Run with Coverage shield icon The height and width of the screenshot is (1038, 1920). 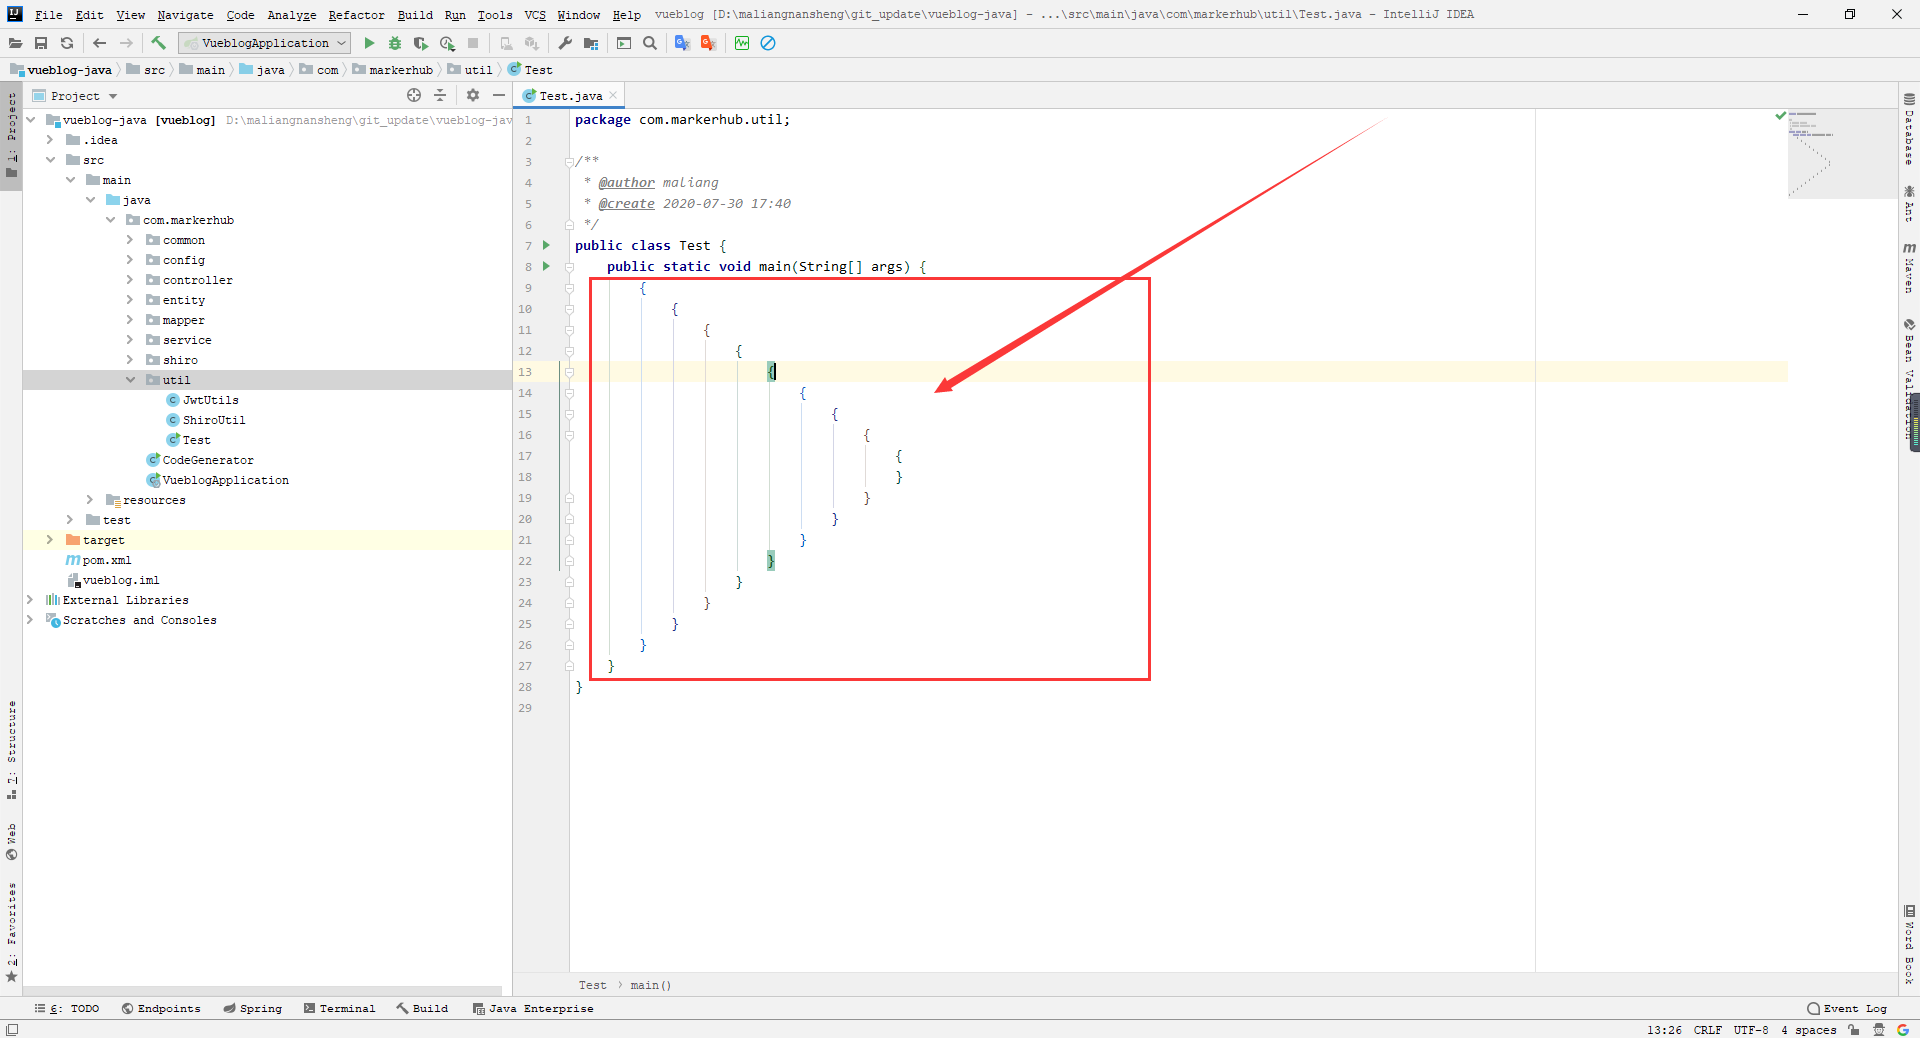(x=421, y=43)
